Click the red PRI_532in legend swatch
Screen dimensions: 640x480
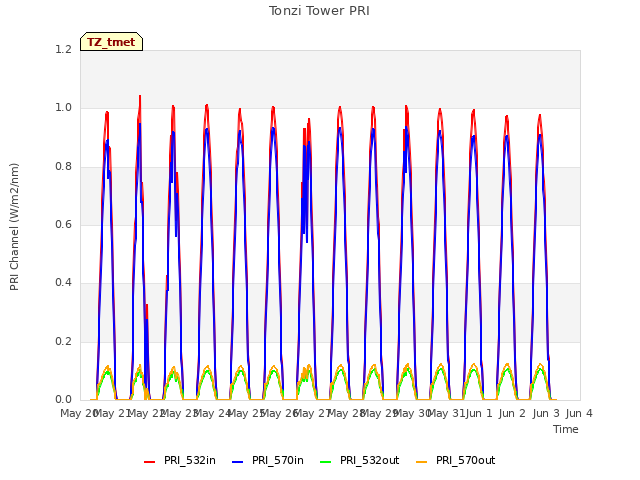point(149,462)
